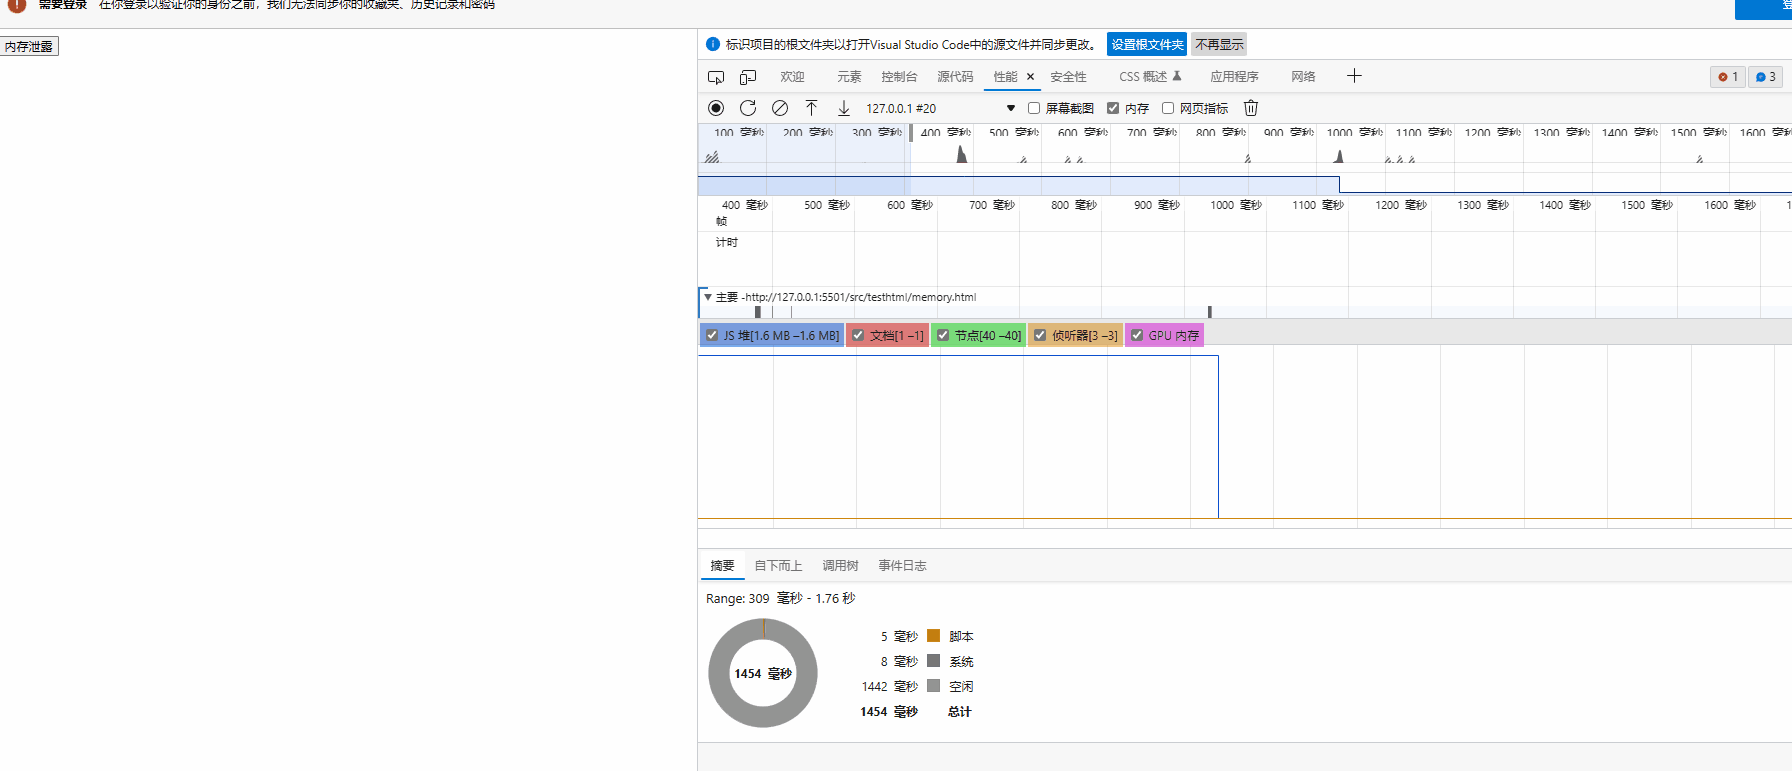1792x771 pixels.
Task: Toggle the 文档 counter checkbox
Action: (858, 336)
